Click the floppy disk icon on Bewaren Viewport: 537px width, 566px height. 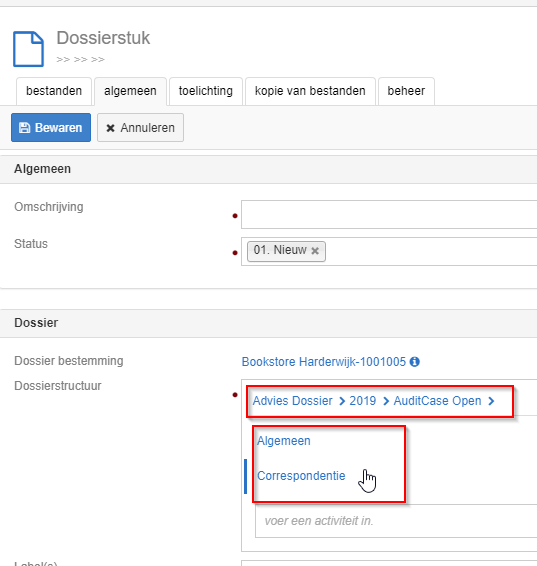pyautogui.click(x=25, y=128)
